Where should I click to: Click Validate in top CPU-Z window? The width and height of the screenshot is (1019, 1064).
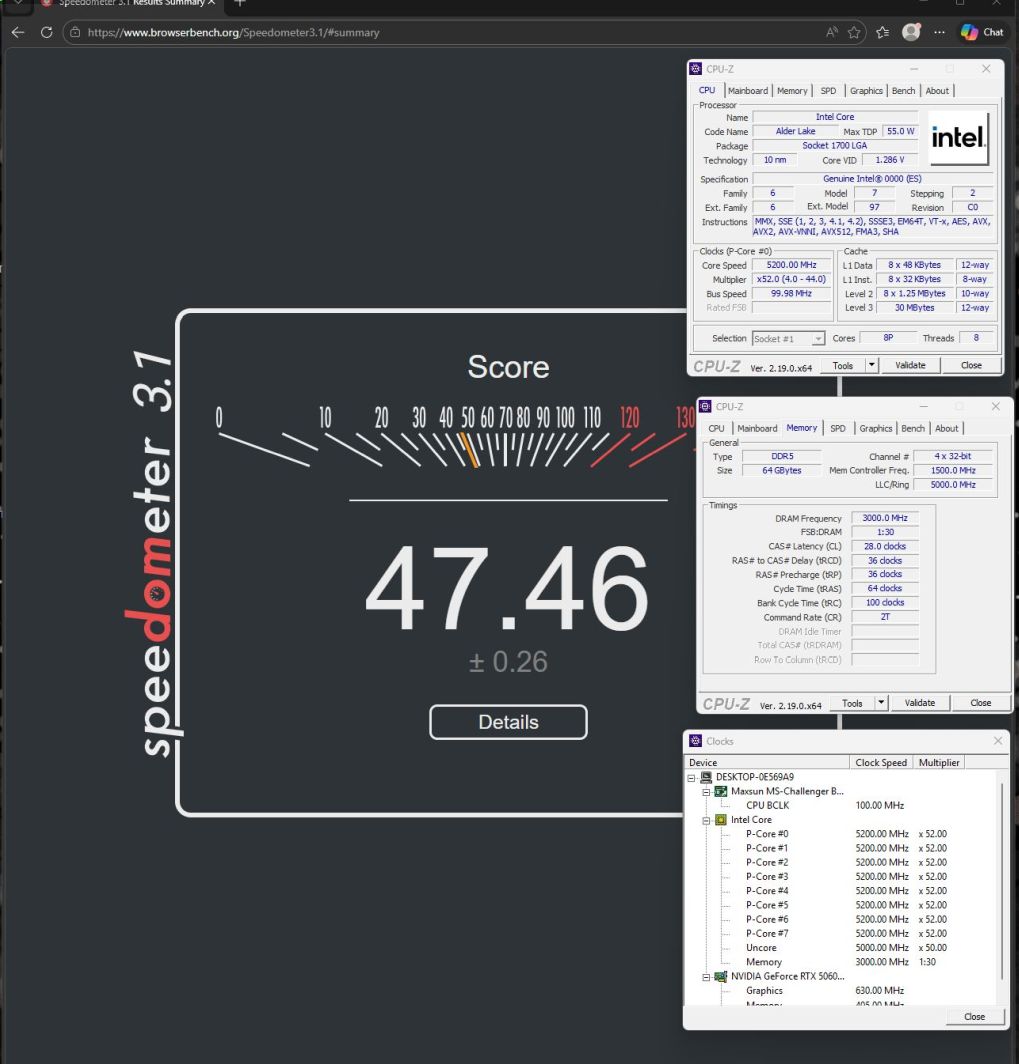pyautogui.click(x=910, y=365)
